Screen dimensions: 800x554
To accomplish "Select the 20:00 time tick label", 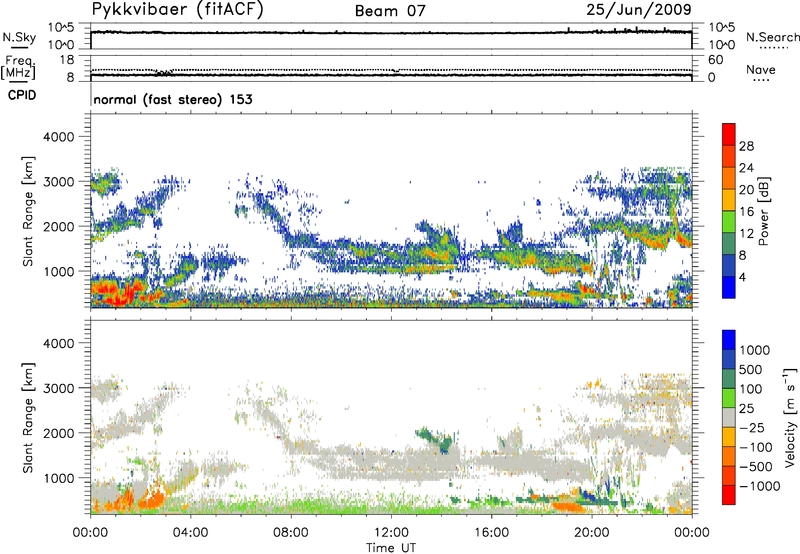I will click(592, 533).
